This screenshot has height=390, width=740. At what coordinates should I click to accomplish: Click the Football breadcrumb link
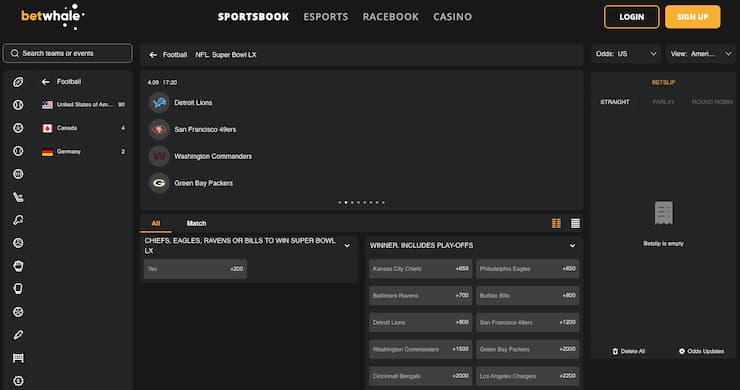[175, 55]
